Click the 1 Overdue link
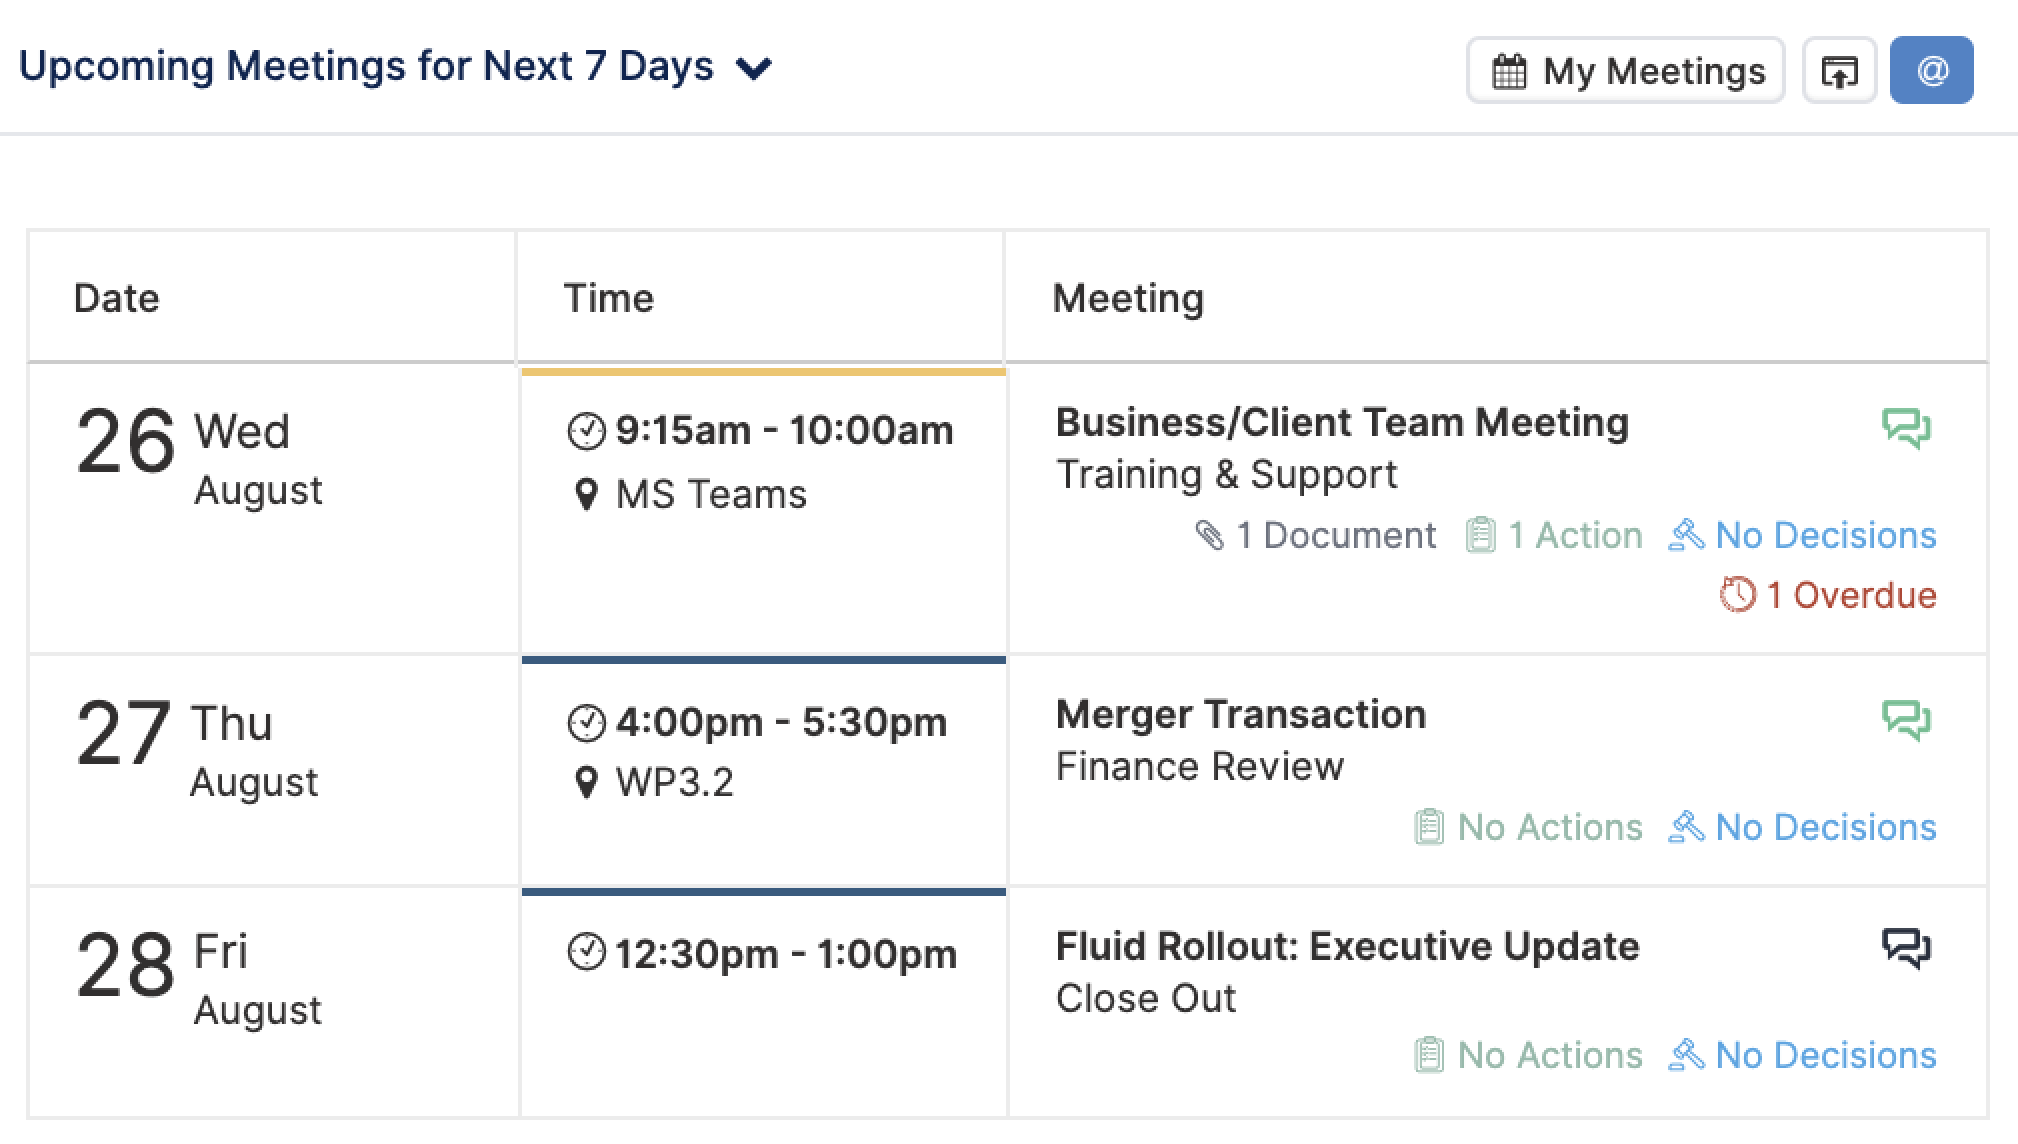This screenshot has height=1144, width=2018. click(x=1828, y=595)
